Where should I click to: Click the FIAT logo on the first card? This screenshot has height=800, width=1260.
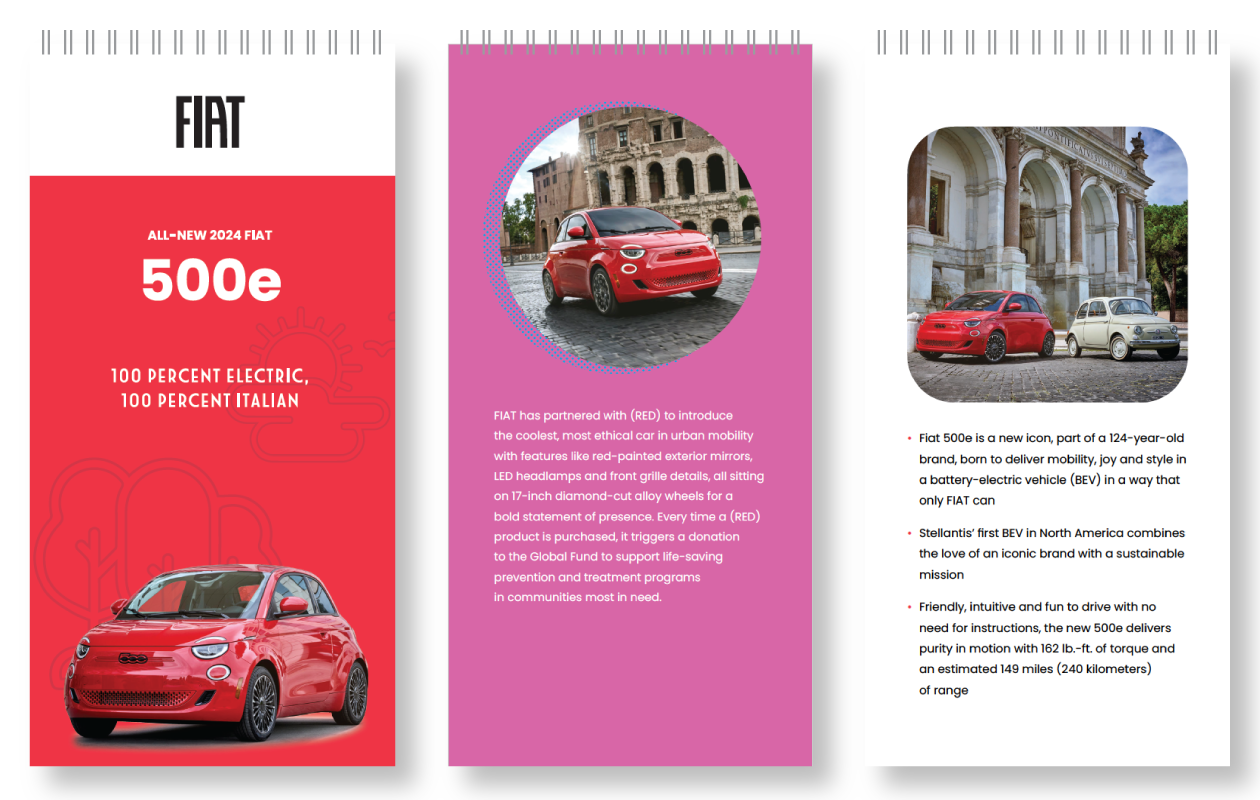(210, 122)
